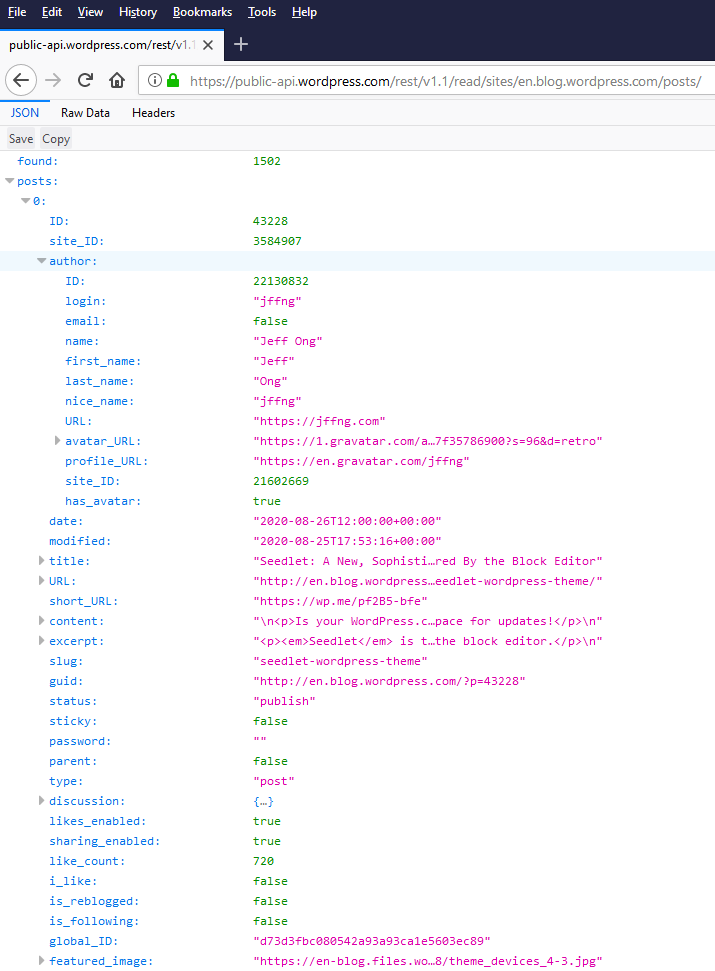Select the site_ID value 3584907
This screenshot has width=715, height=971.
click(277, 241)
